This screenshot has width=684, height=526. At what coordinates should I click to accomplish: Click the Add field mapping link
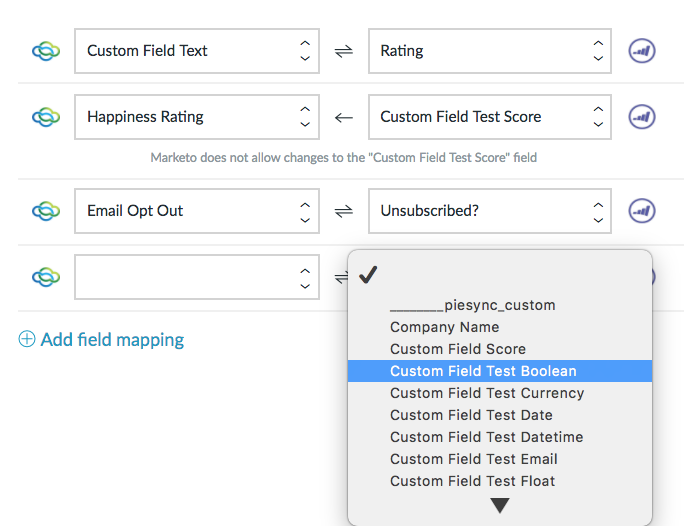tap(112, 340)
